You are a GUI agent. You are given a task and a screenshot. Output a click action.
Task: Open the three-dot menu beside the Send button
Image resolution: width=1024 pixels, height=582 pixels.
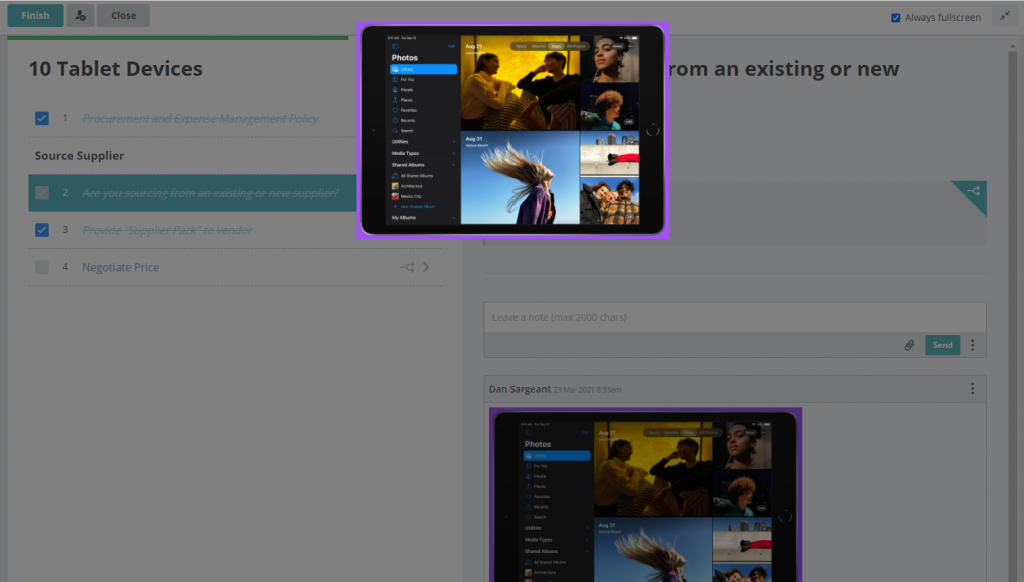(972, 345)
